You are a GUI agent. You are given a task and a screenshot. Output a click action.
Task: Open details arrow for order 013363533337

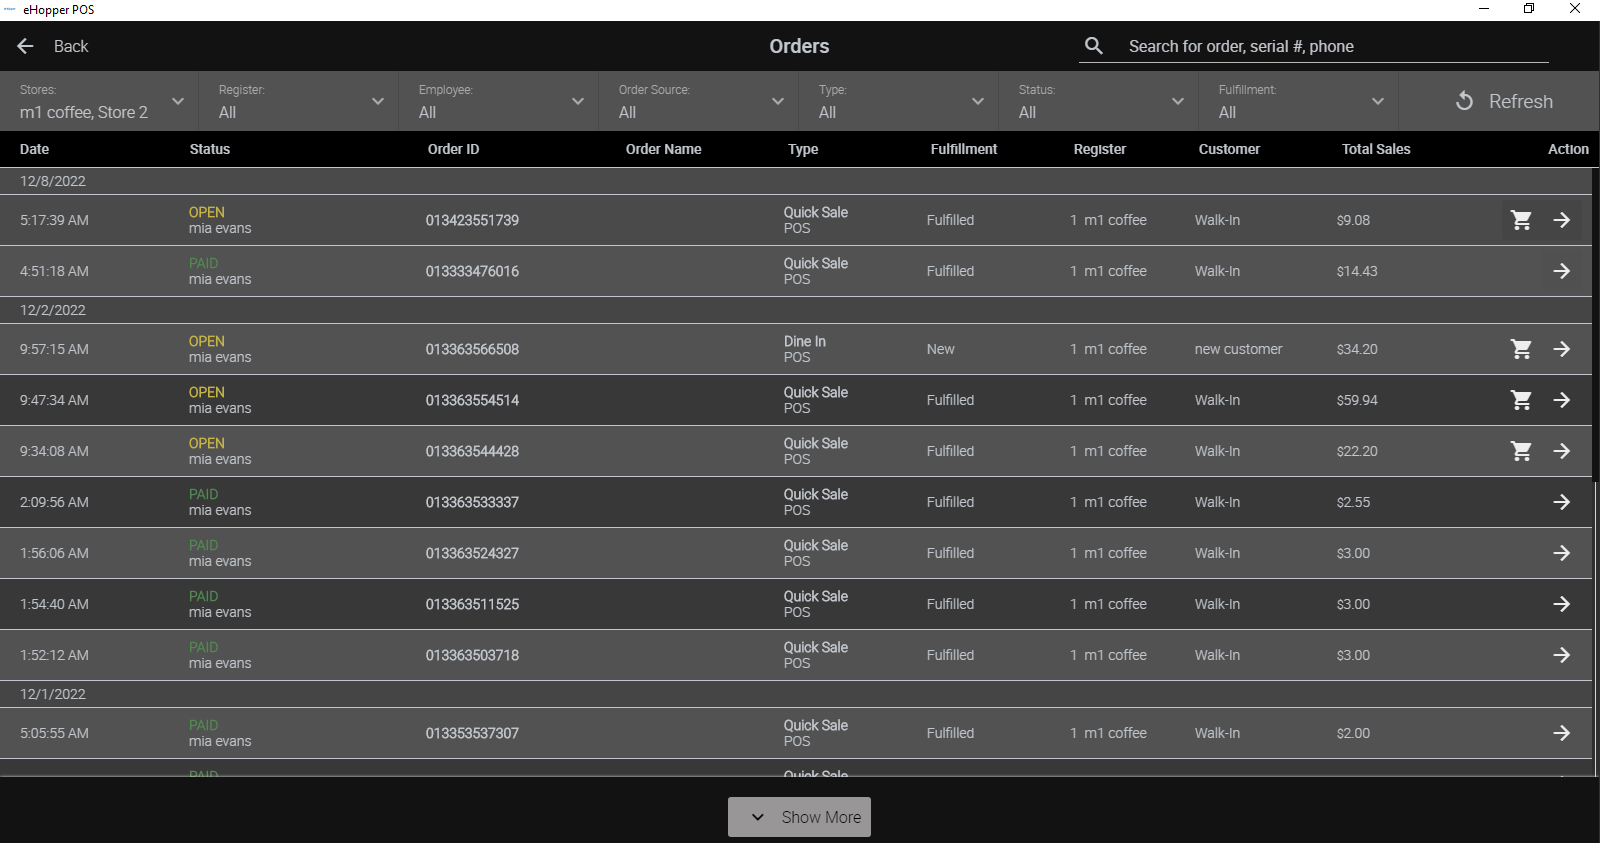(1562, 502)
